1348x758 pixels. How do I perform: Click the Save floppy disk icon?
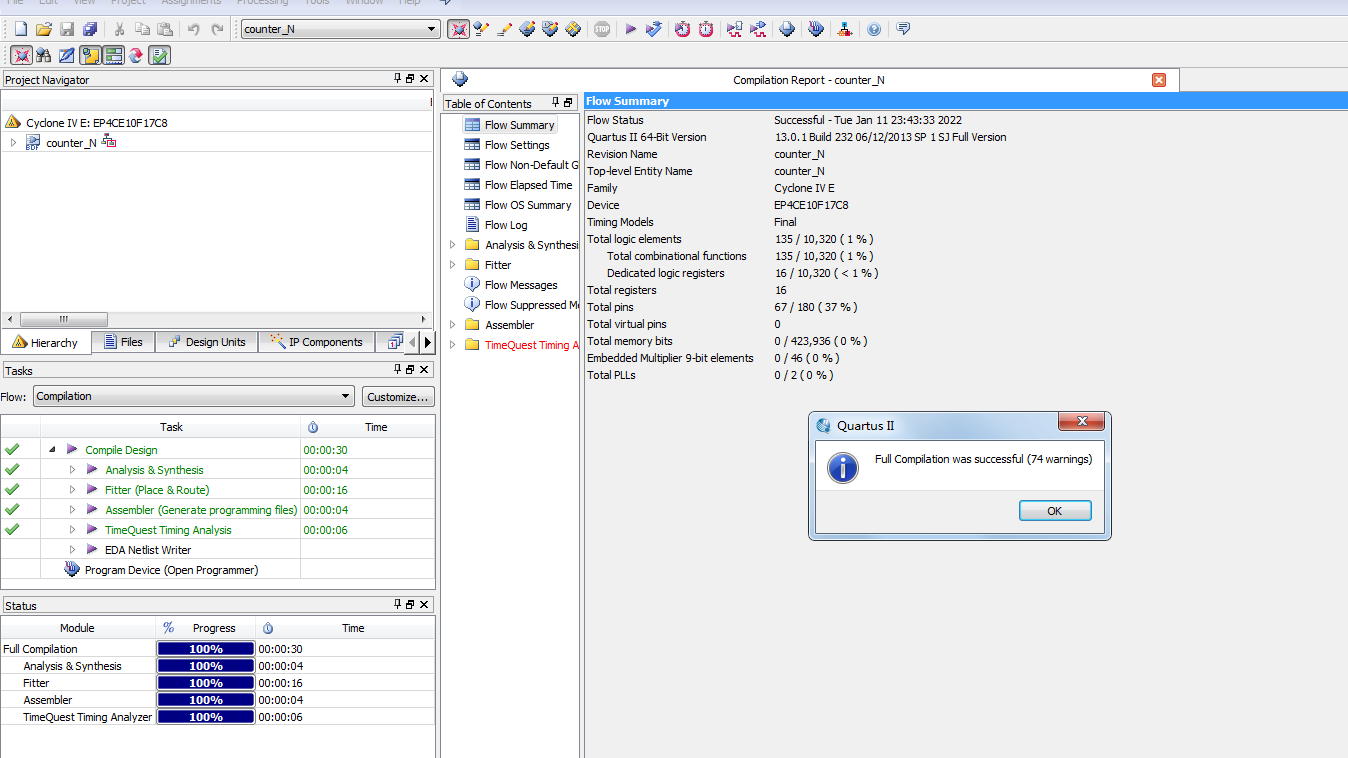tap(66, 29)
